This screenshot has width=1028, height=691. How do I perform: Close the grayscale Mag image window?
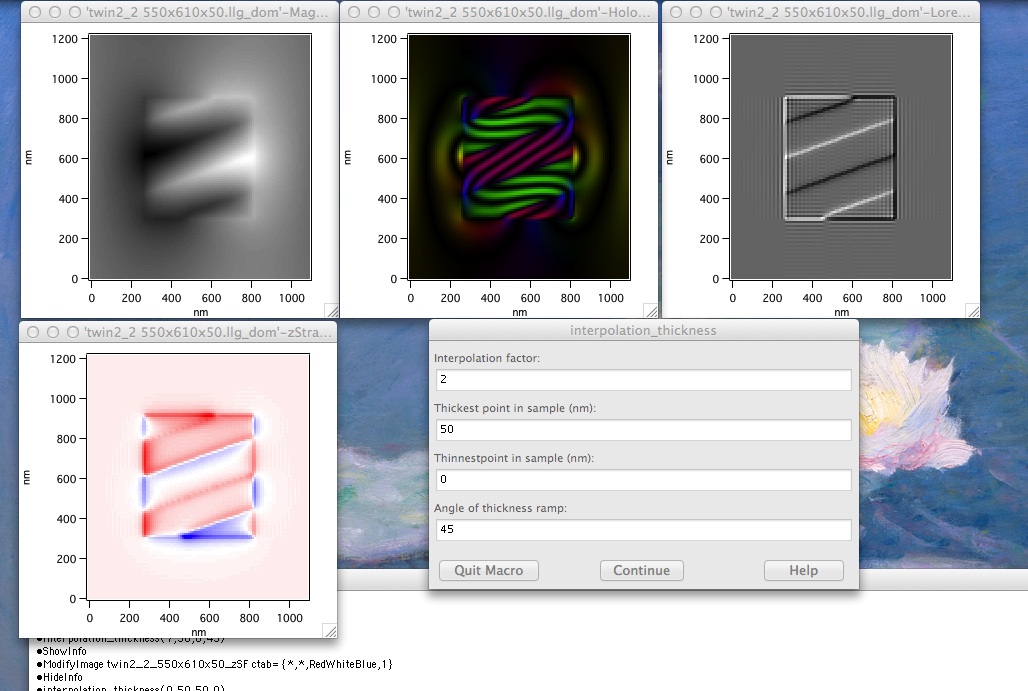33,12
